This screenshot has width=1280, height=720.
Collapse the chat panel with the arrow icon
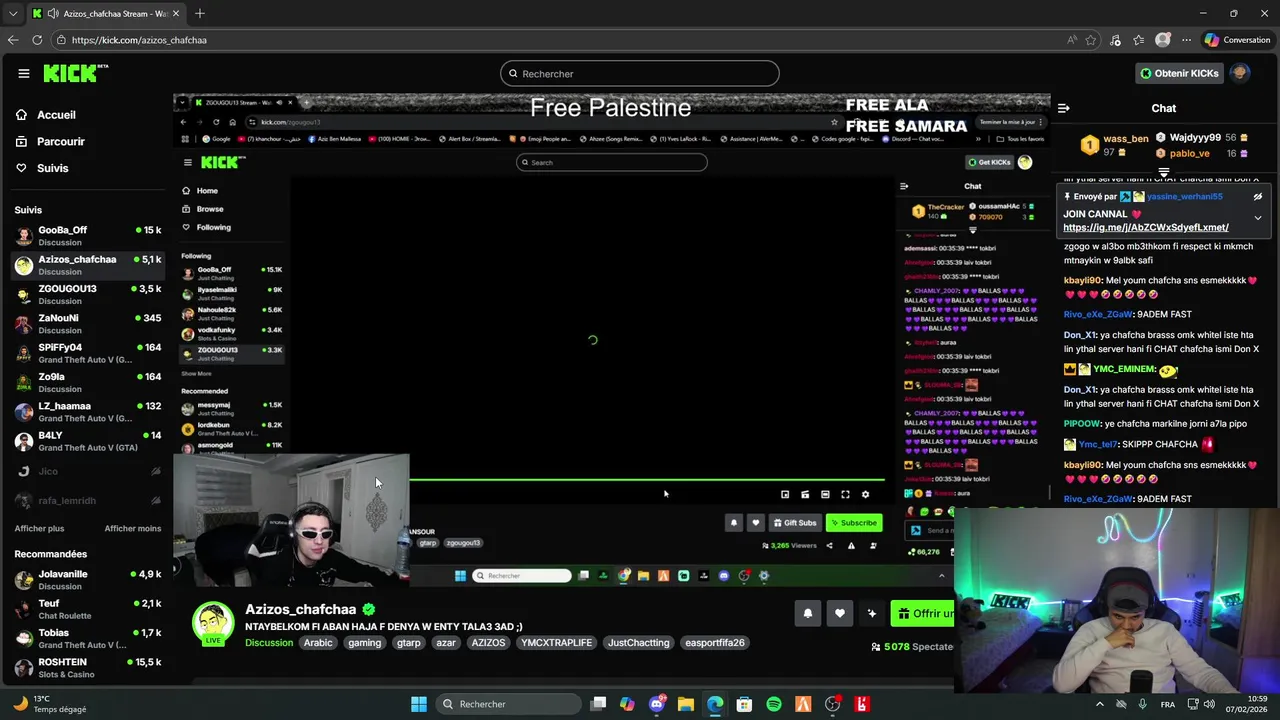pos(1064,108)
